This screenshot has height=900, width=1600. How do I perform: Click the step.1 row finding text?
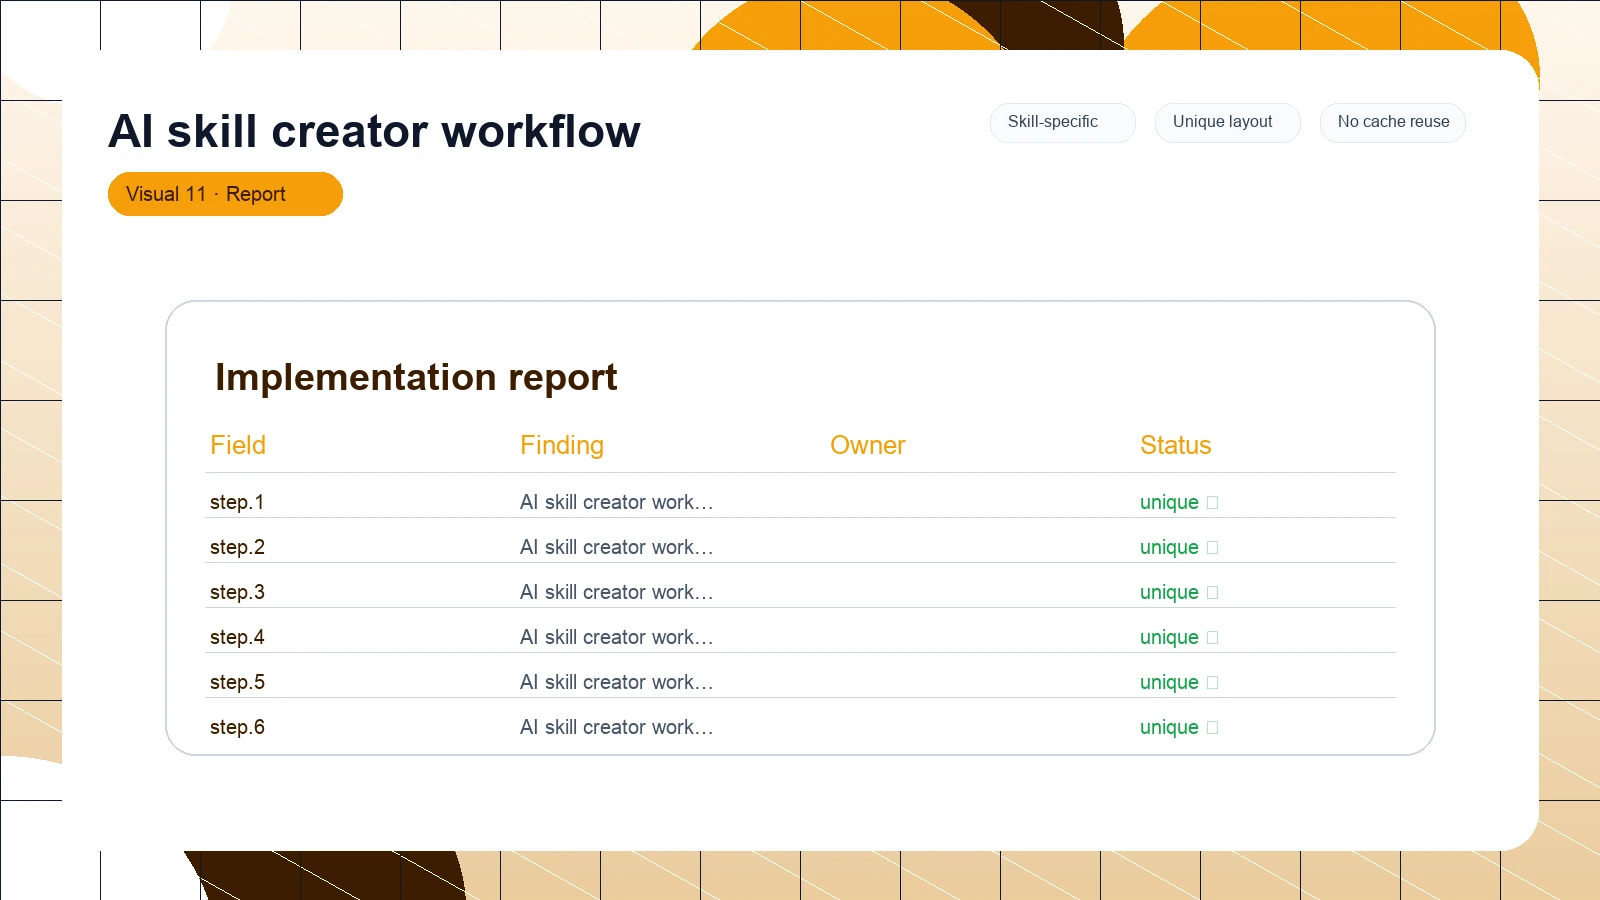coord(617,502)
